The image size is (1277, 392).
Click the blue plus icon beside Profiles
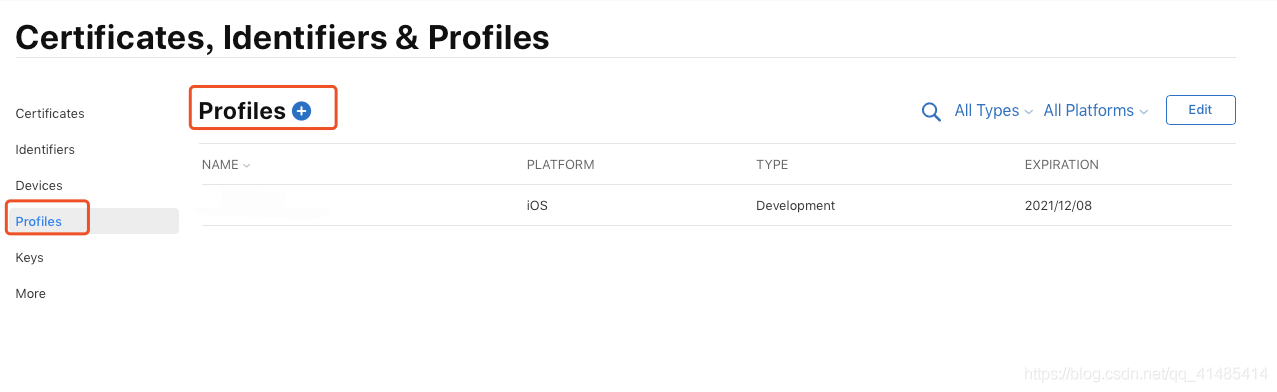[301, 111]
